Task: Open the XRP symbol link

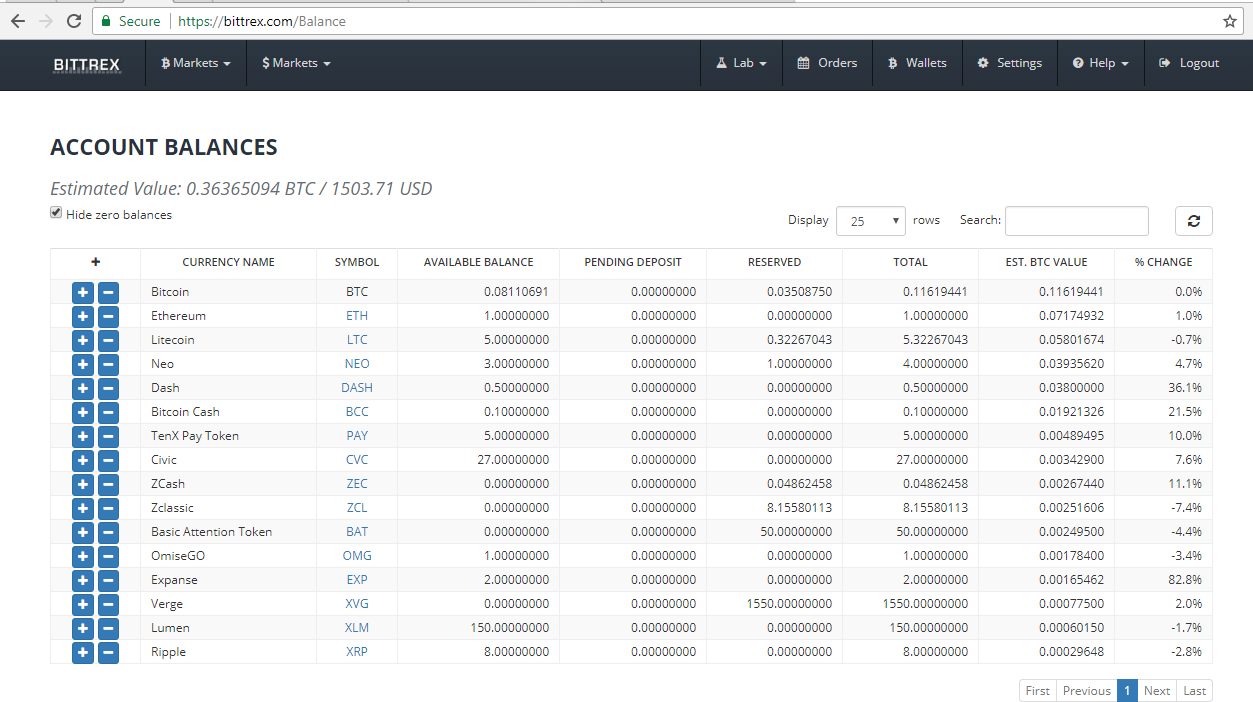Action: 357,652
